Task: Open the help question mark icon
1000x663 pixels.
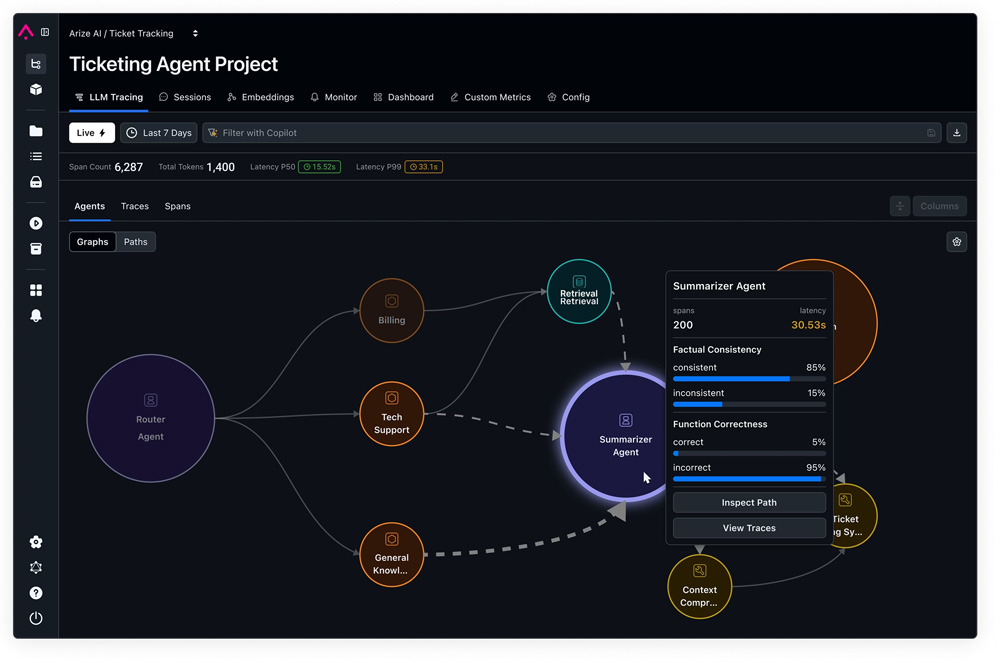Action: (x=36, y=593)
